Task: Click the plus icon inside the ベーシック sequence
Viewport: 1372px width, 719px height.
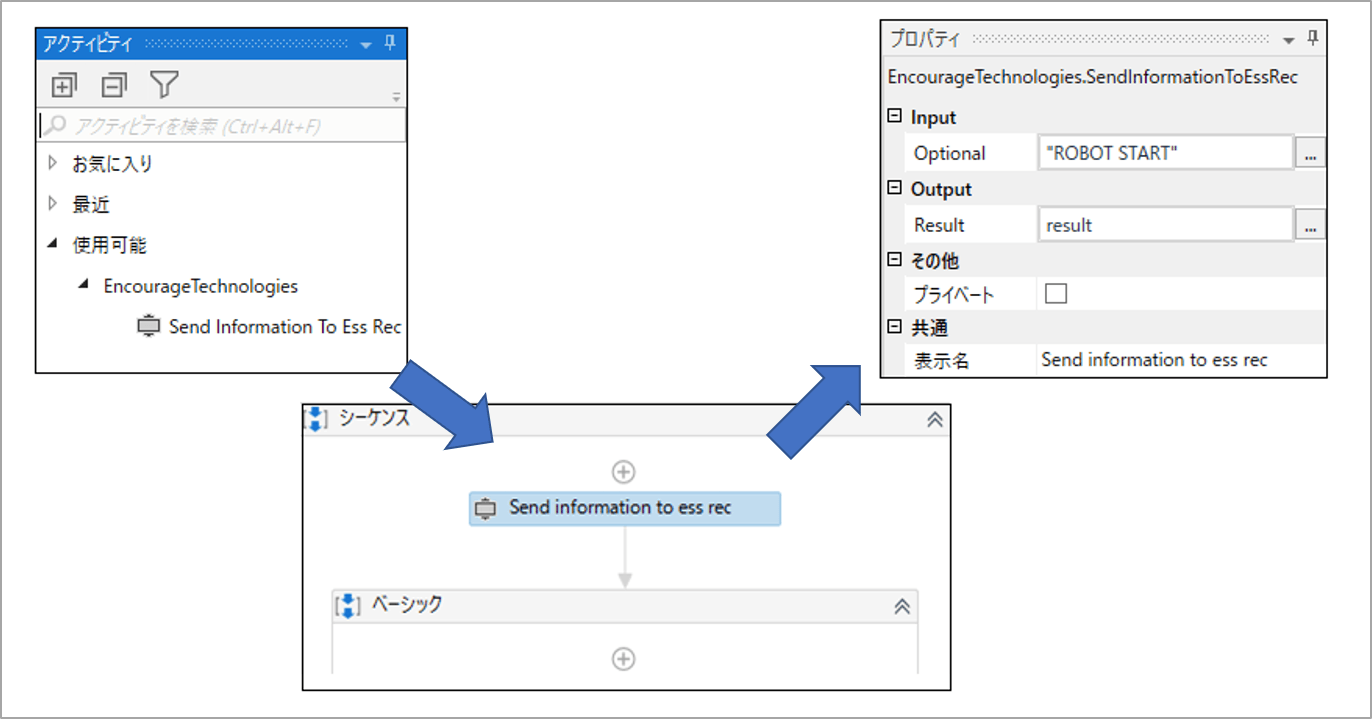Action: [x=623, y=658]
